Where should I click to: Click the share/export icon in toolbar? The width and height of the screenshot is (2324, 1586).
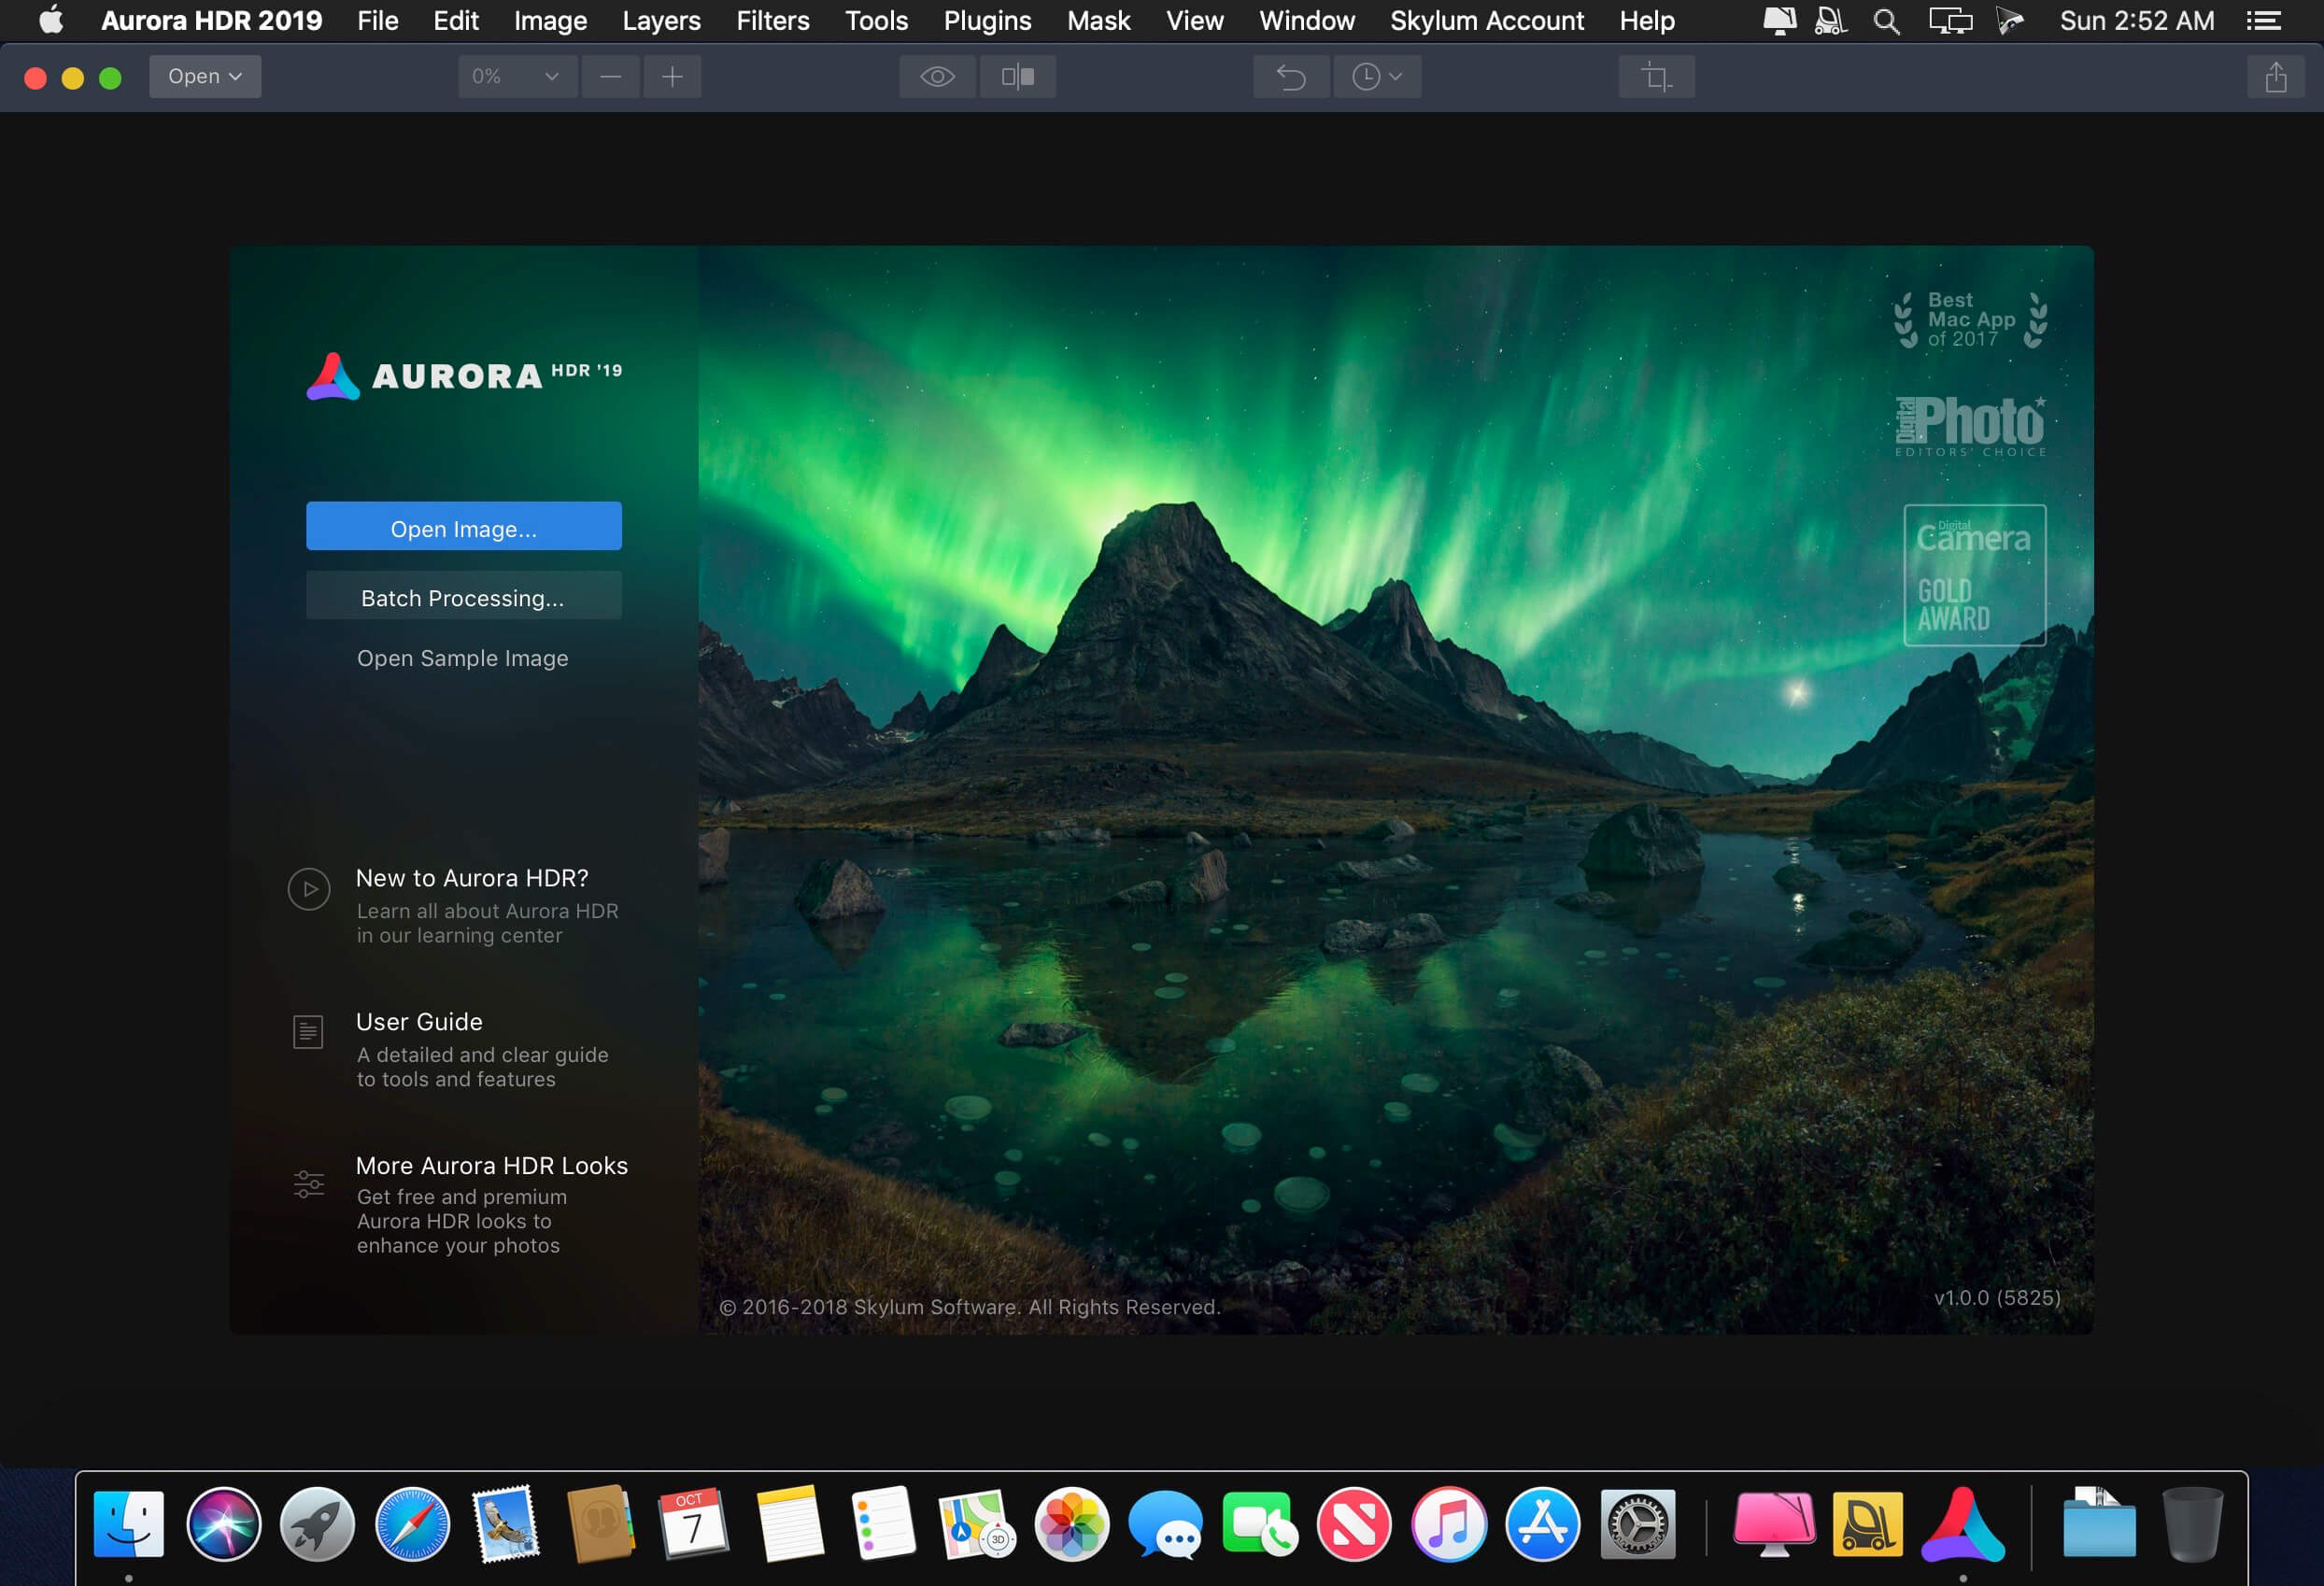point(2275,77)
